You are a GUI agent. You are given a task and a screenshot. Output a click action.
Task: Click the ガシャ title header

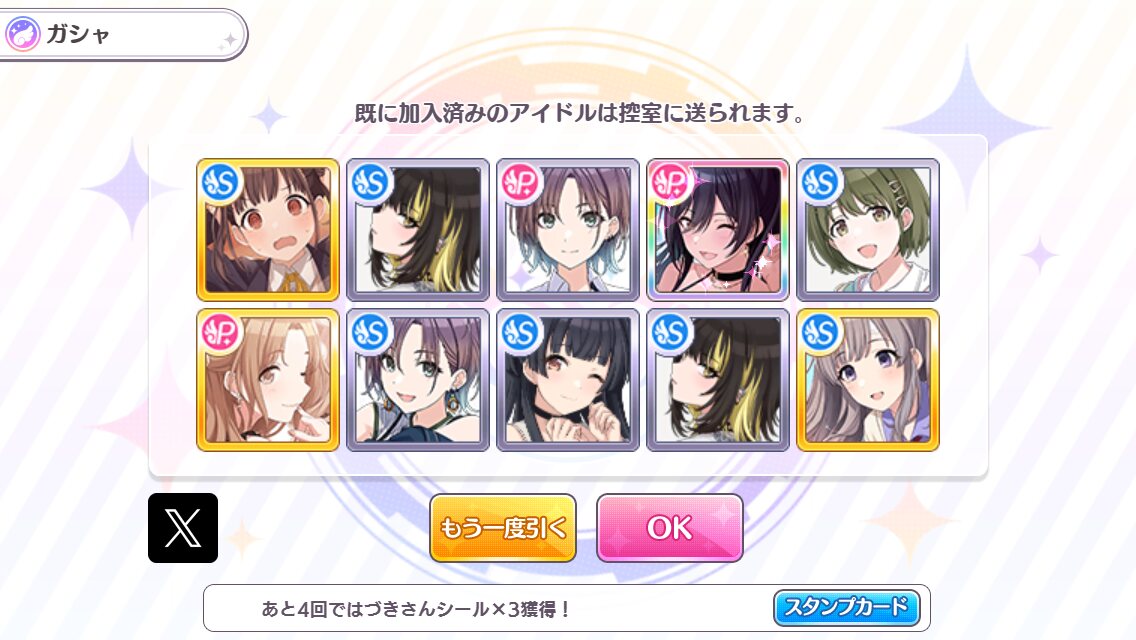(x=122, y=34)
